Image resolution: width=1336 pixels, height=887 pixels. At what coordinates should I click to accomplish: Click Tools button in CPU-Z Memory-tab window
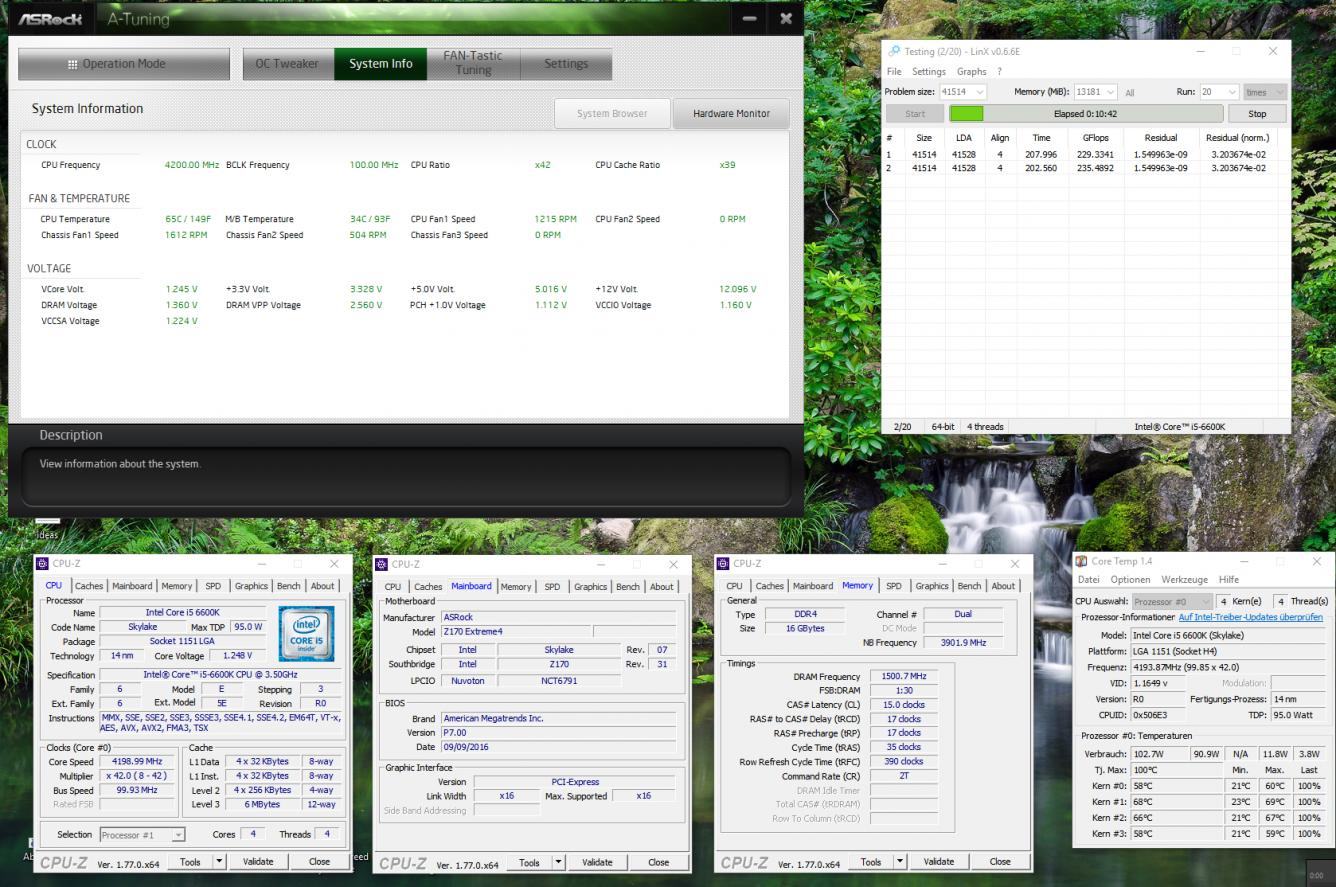tap(871, 861)
